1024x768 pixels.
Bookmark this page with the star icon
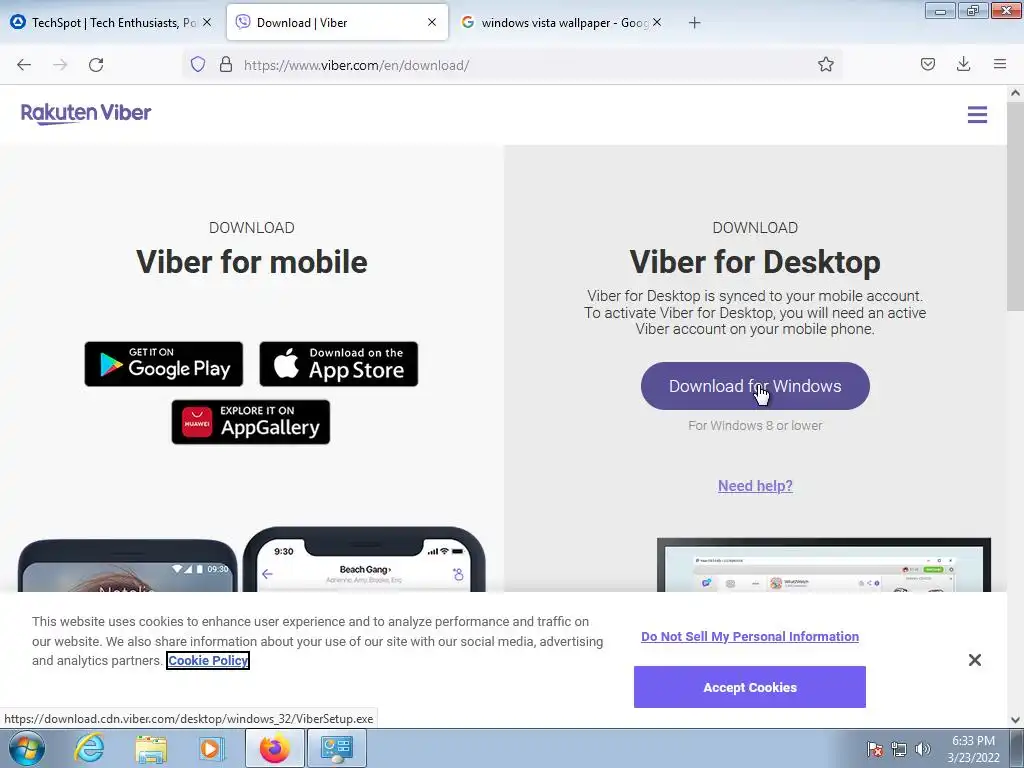pyautogui.click(x=825, y=64)
